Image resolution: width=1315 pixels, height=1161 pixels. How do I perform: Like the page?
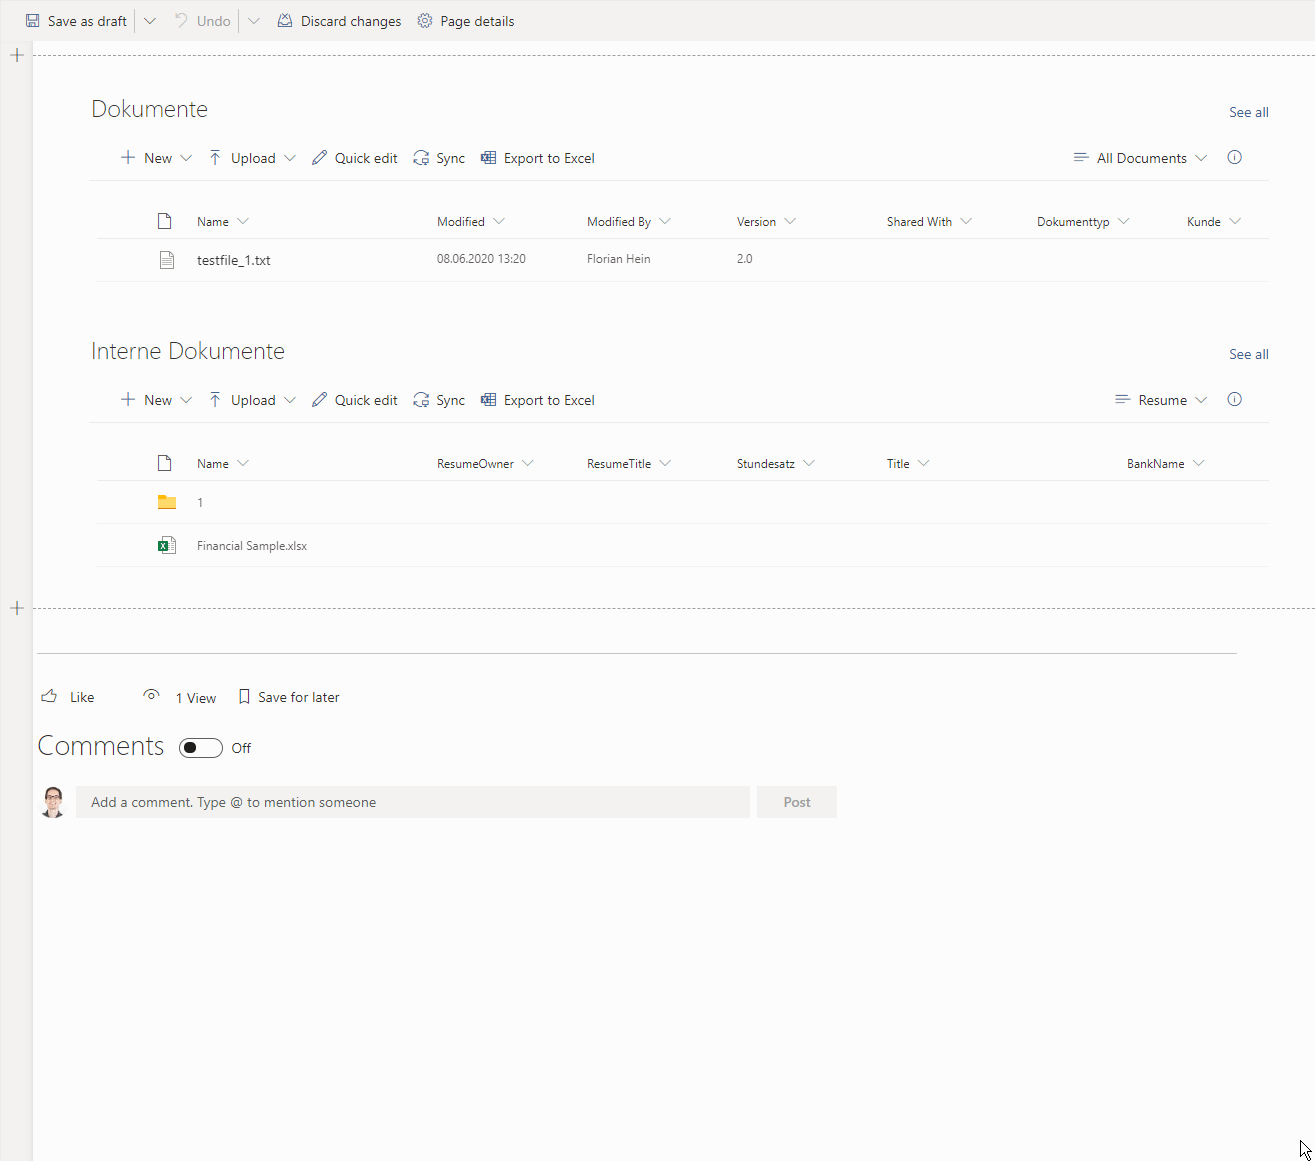(68, 697)
